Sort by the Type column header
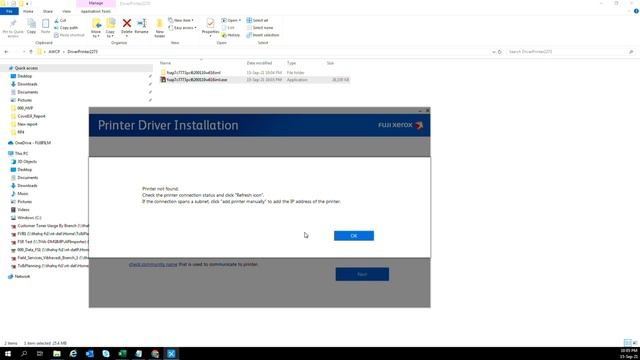Viewport: 640px width, 360px height. [x=291, y=63]
